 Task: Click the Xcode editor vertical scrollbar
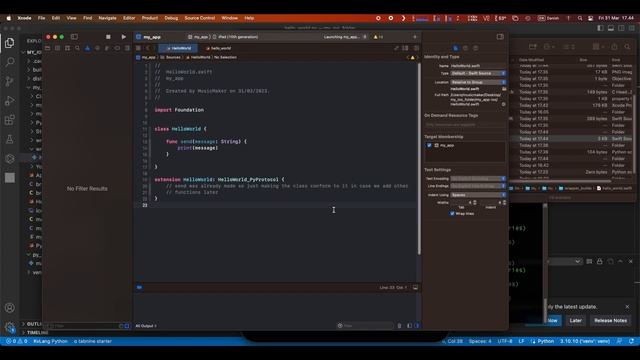[419, 159]
